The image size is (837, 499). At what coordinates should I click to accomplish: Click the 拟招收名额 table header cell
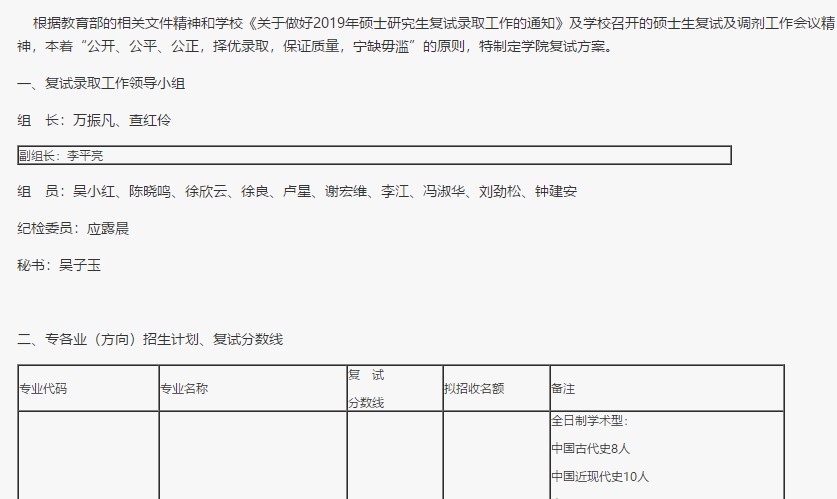(474, 388)
